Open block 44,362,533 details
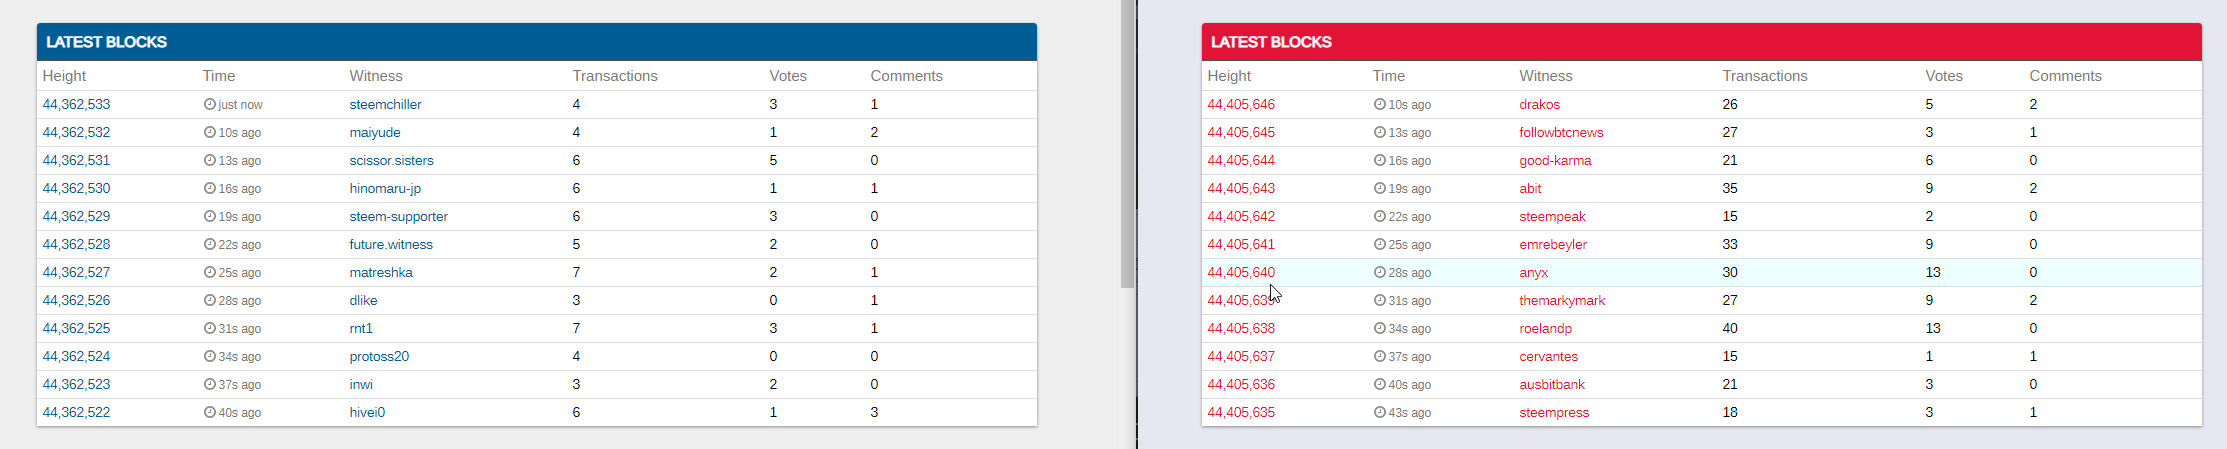 tap(76, 104)
